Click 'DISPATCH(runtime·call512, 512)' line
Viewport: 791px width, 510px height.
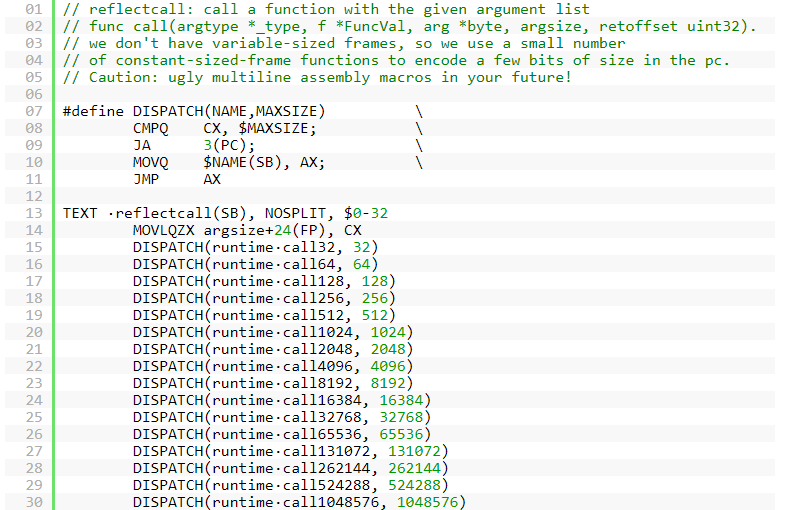[x=264, y=315]
